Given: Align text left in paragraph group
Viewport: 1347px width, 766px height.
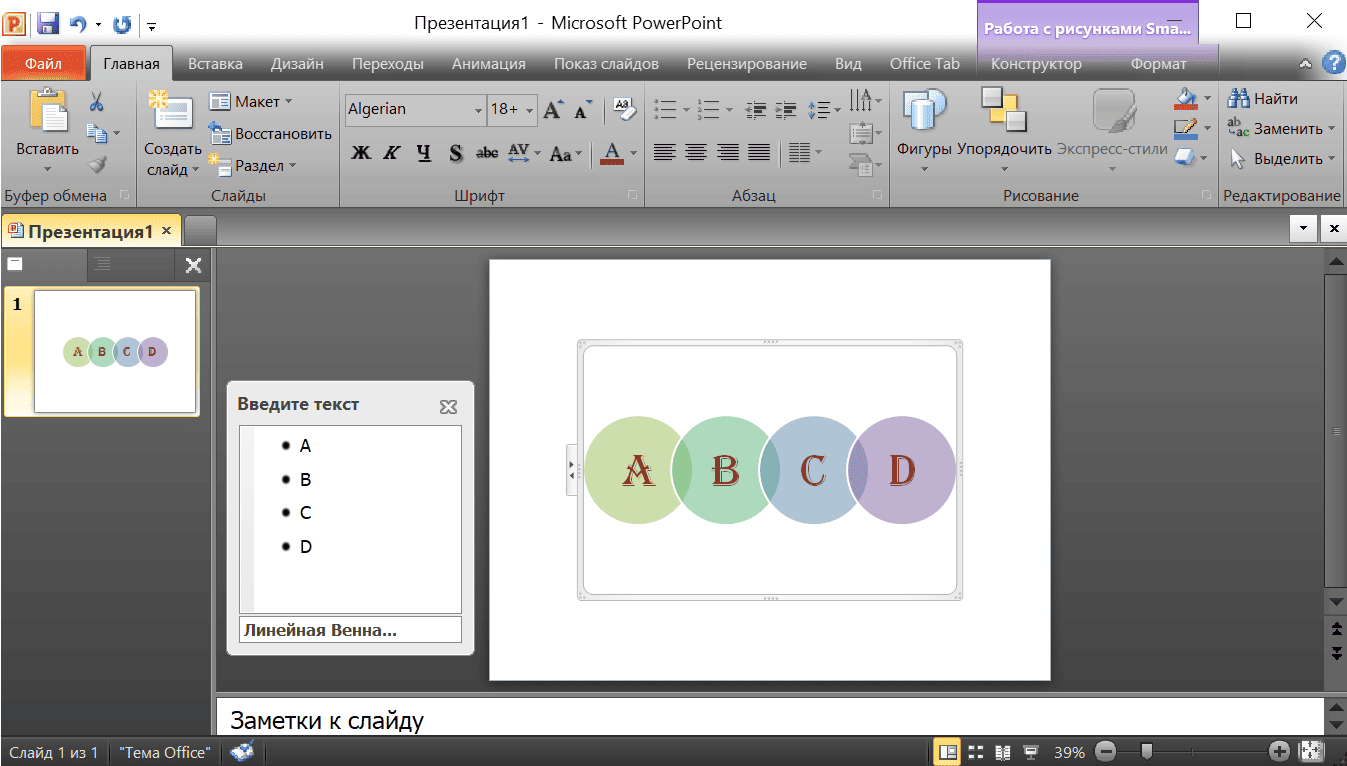Looking at the screenshot, I should (x=664, y=153).
